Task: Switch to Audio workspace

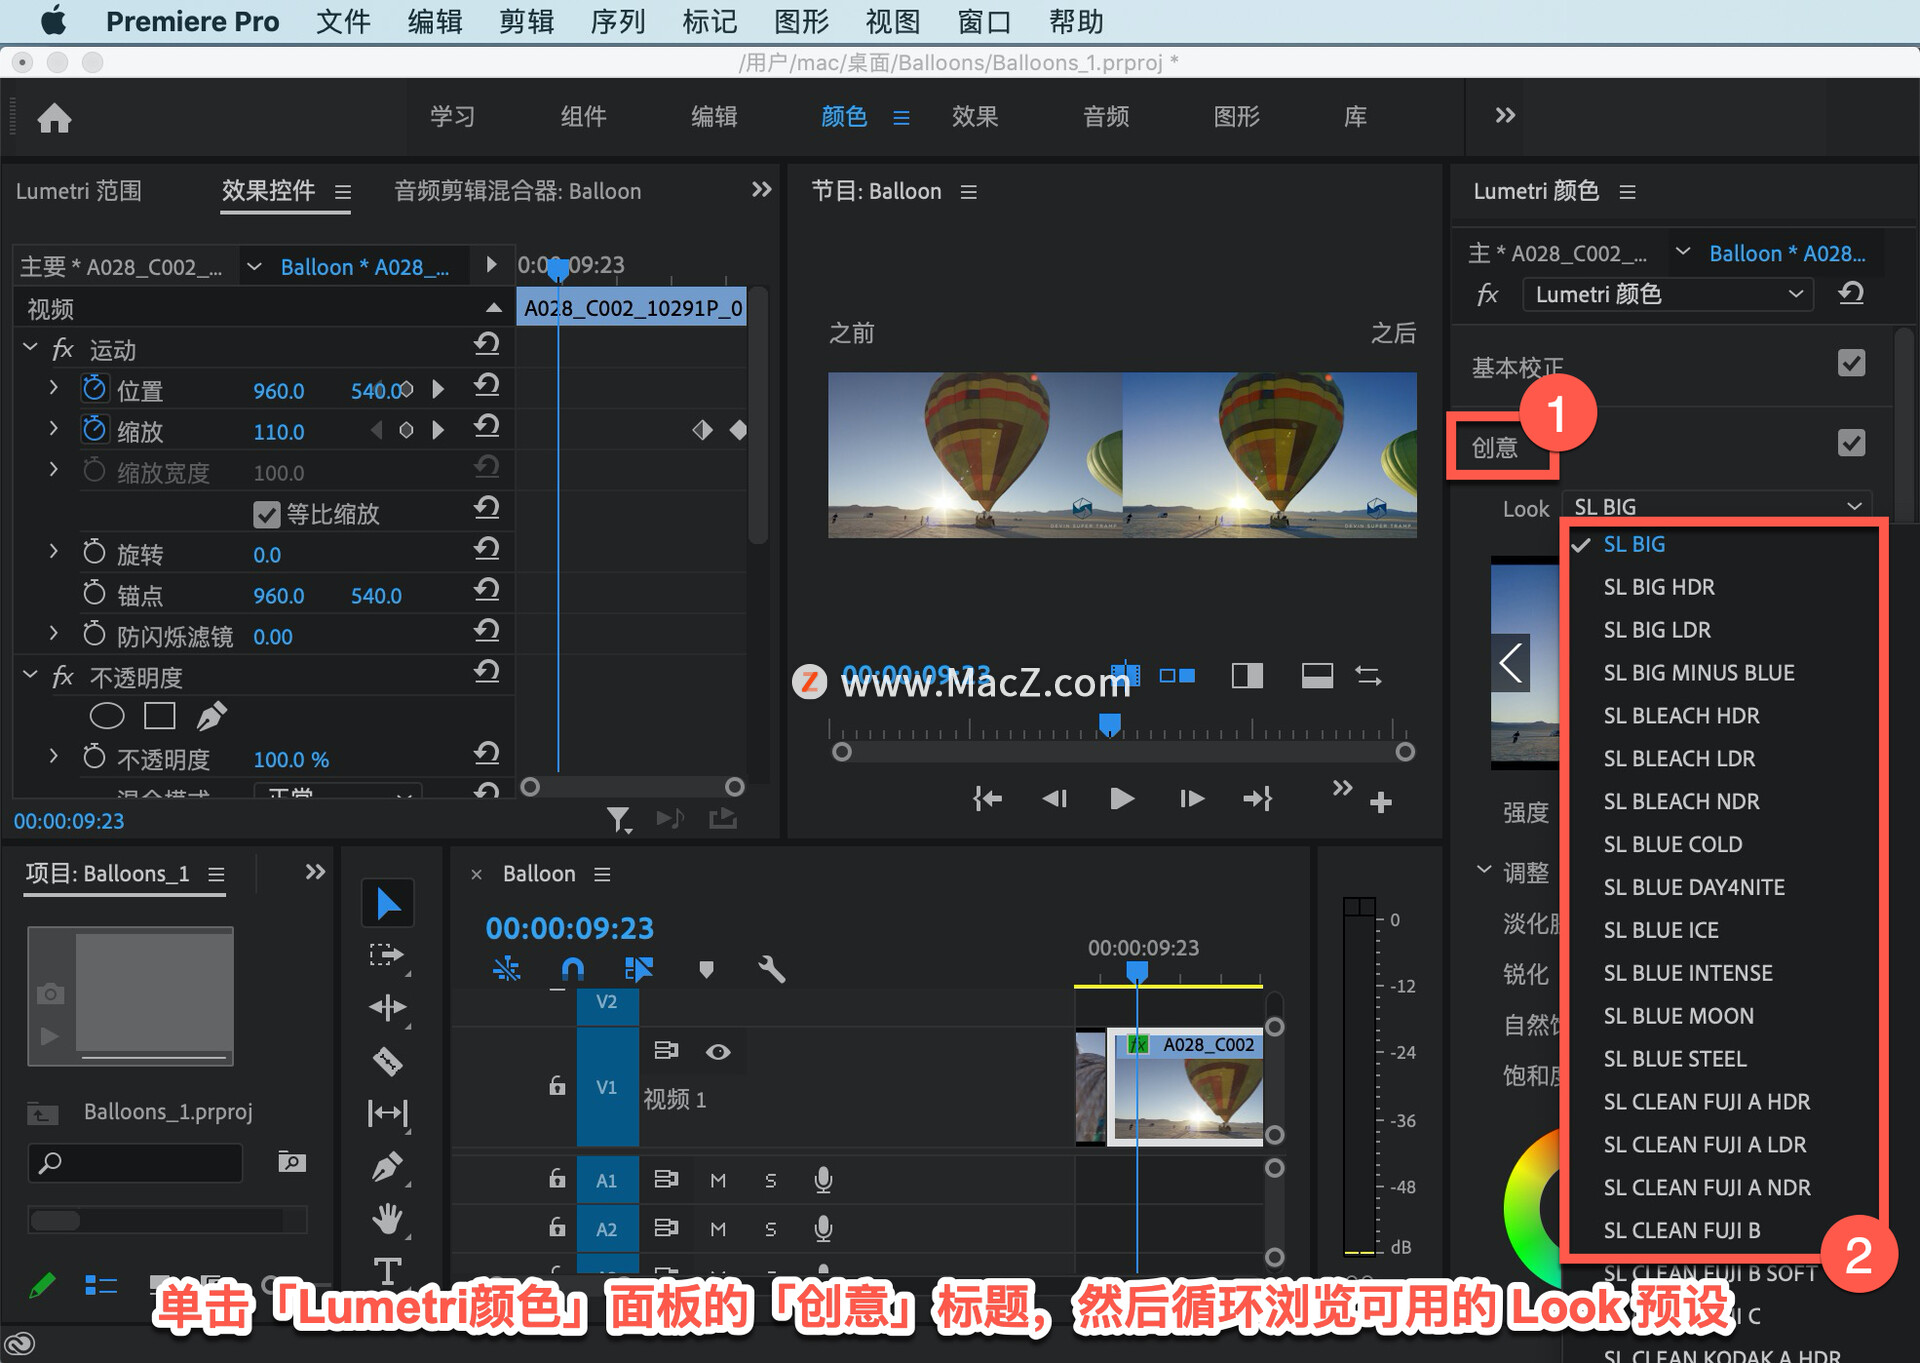Action: tap(1105, 117)
